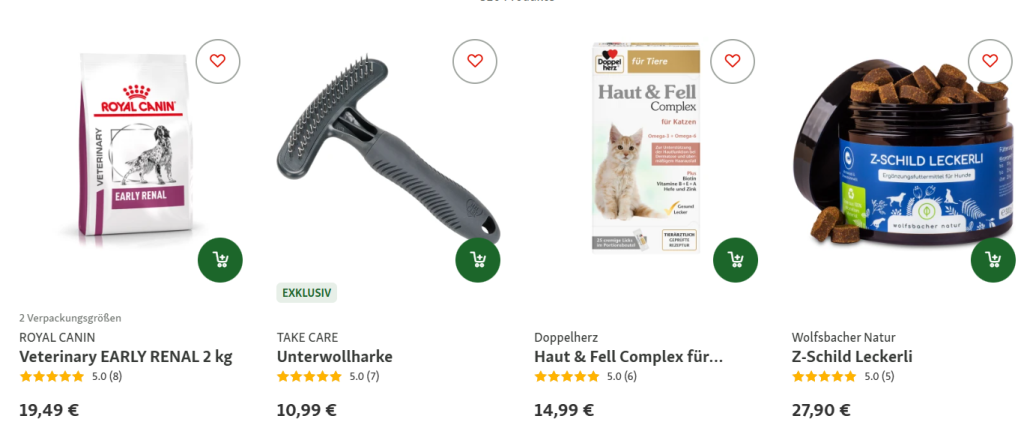Add Royal Canin Early Renal to cart
The width and height of the screenshot is (1024, 425).
(x=220, y=260)
